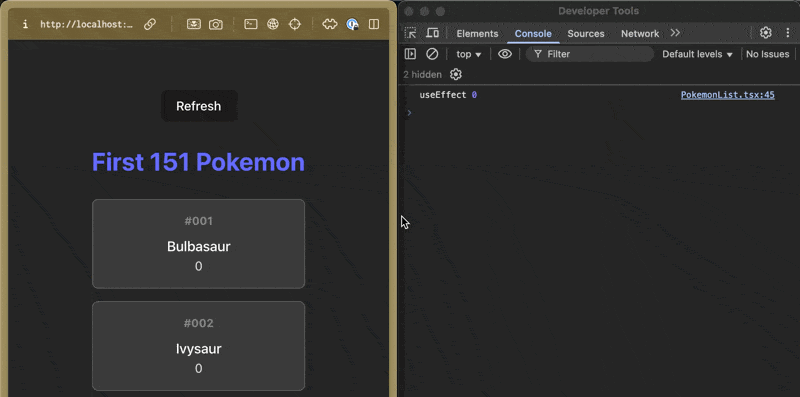
Task: Switch to the Sources tab
Action: [586, 34]
